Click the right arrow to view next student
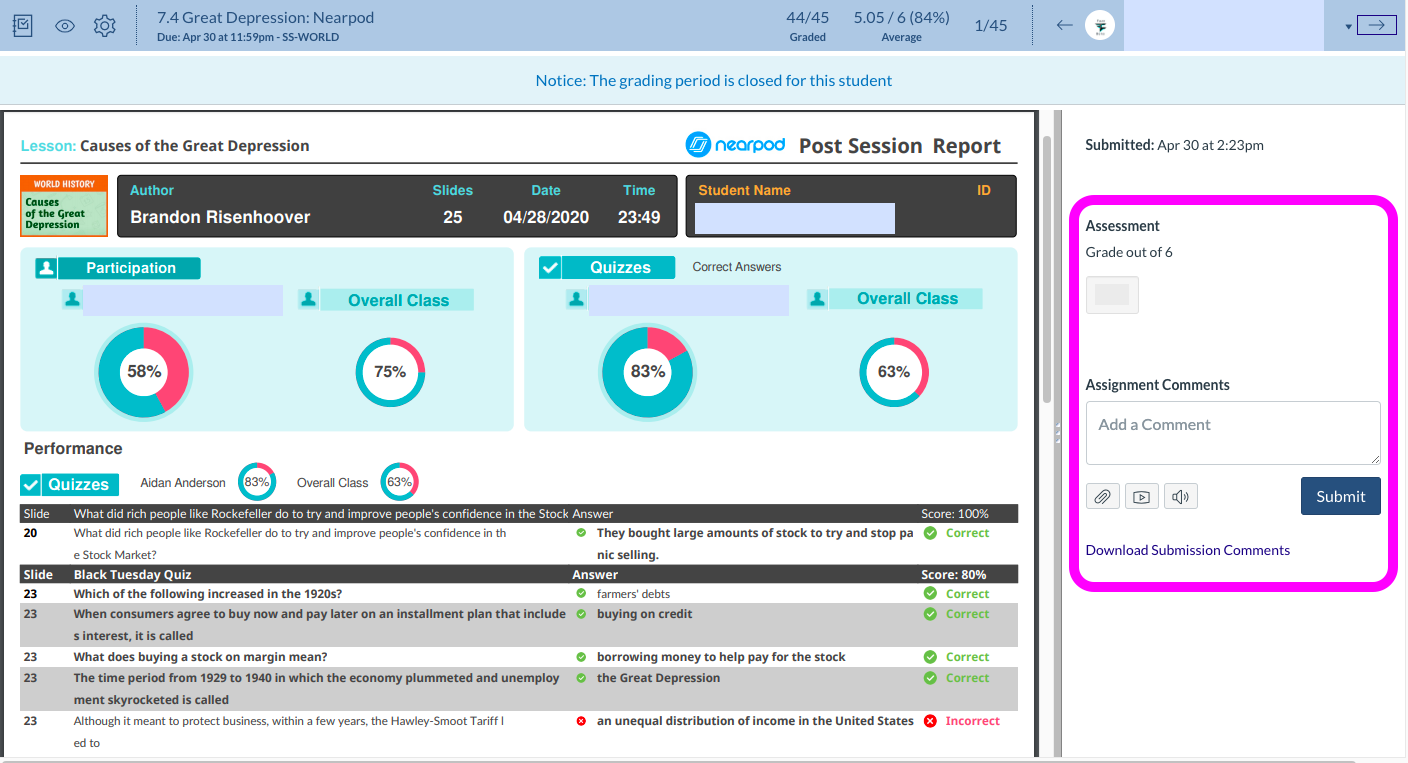The height and width of the screenshot is (763, 1408). coord(1378,24)
